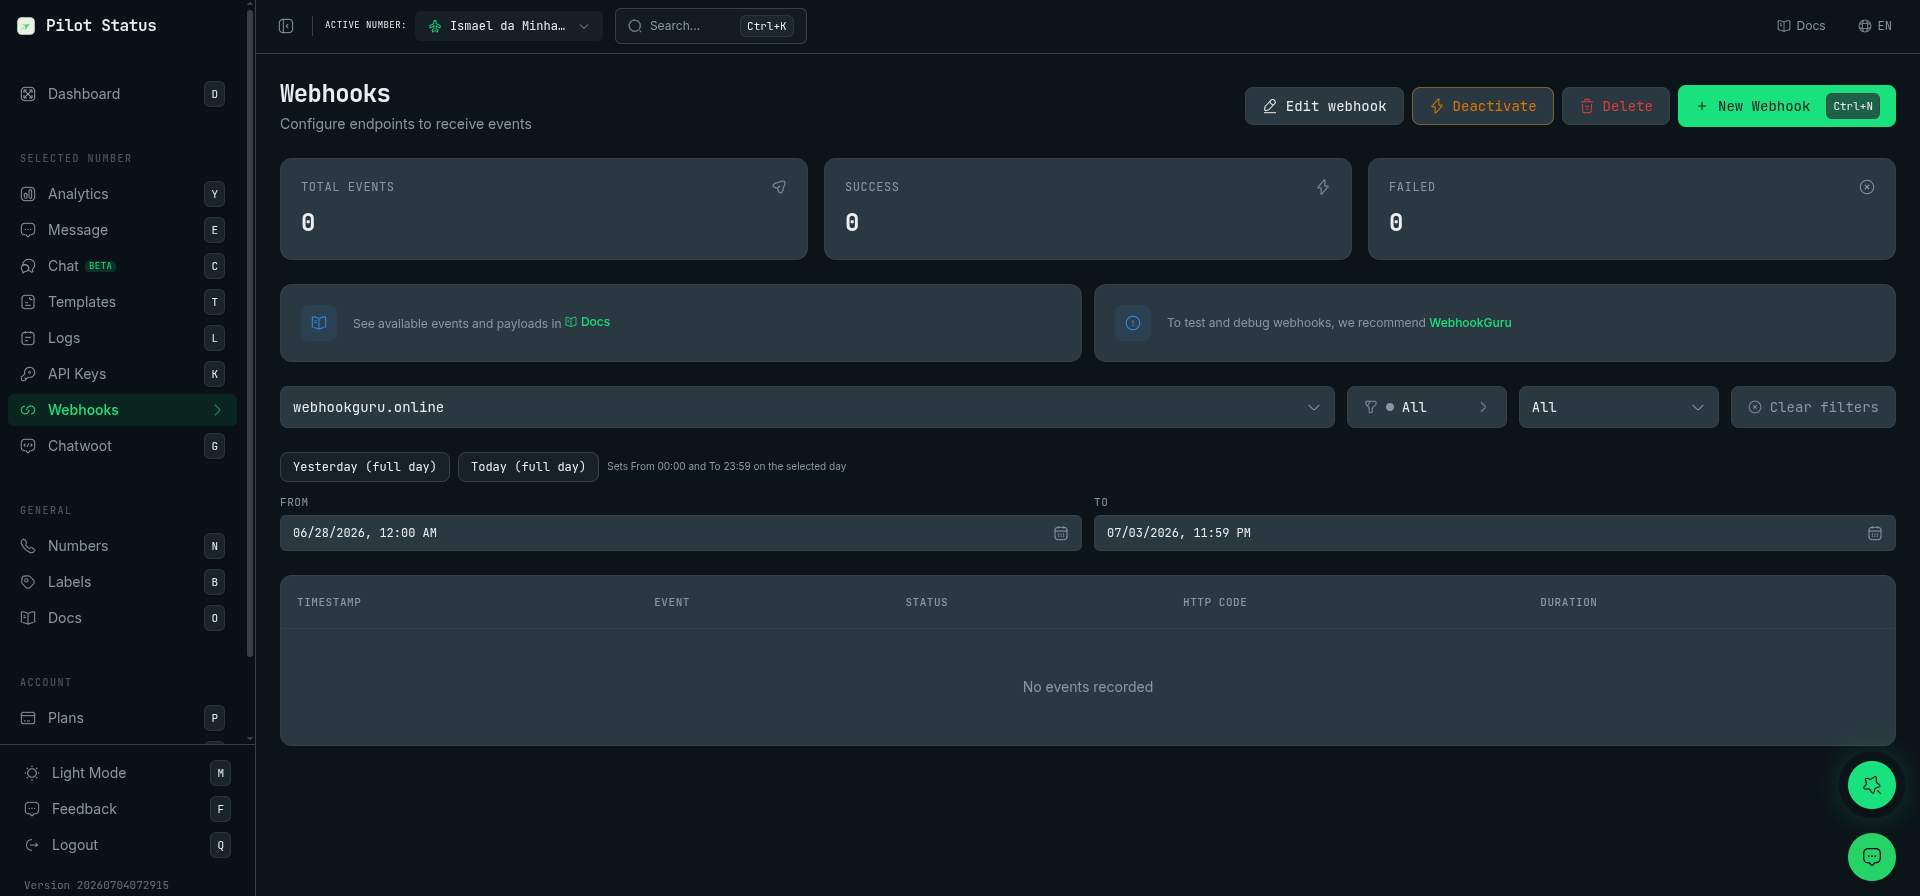Navigate to Logs
The height and width of the screenshot is (896, 1920).
[x=122, y=338]
